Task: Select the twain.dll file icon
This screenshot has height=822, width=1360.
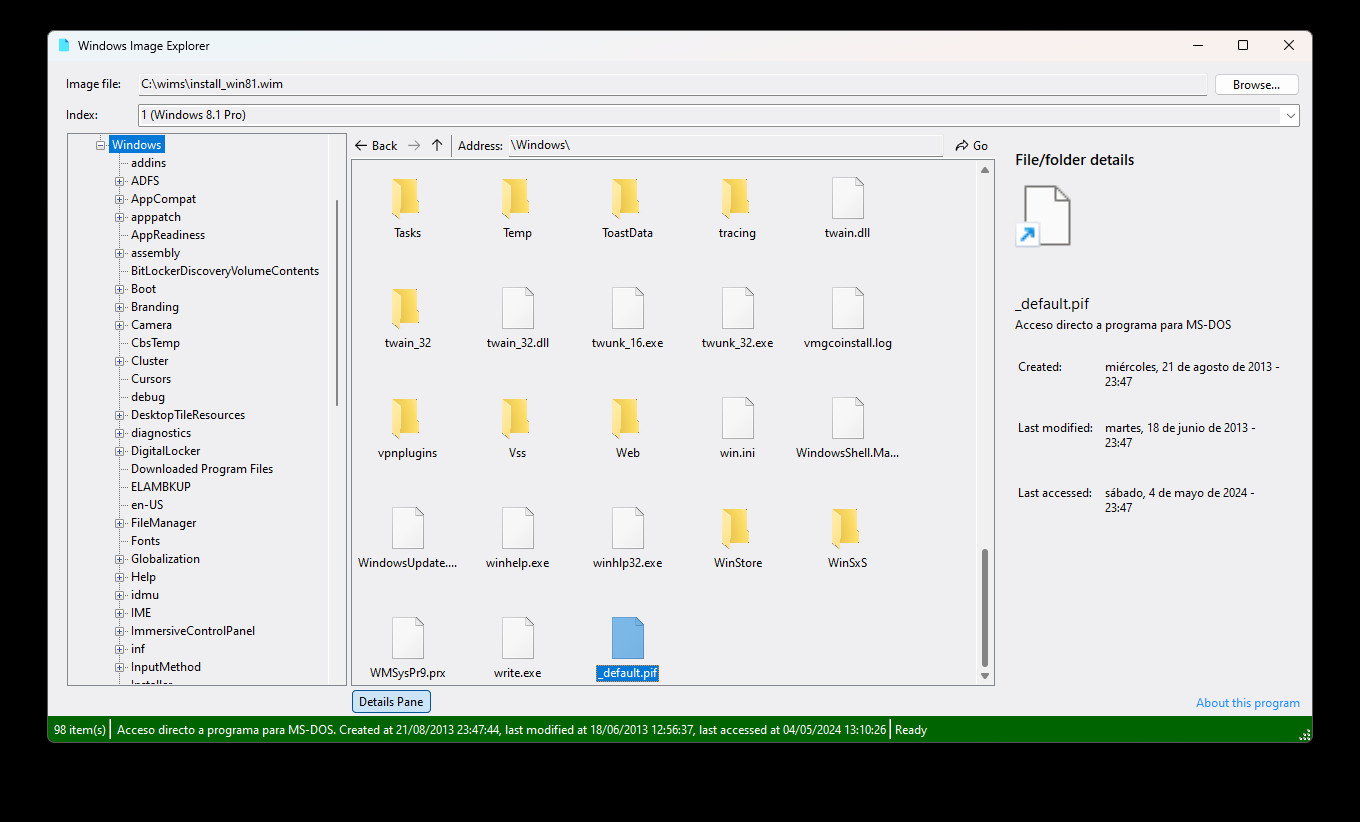Action: tap(846, 198)
